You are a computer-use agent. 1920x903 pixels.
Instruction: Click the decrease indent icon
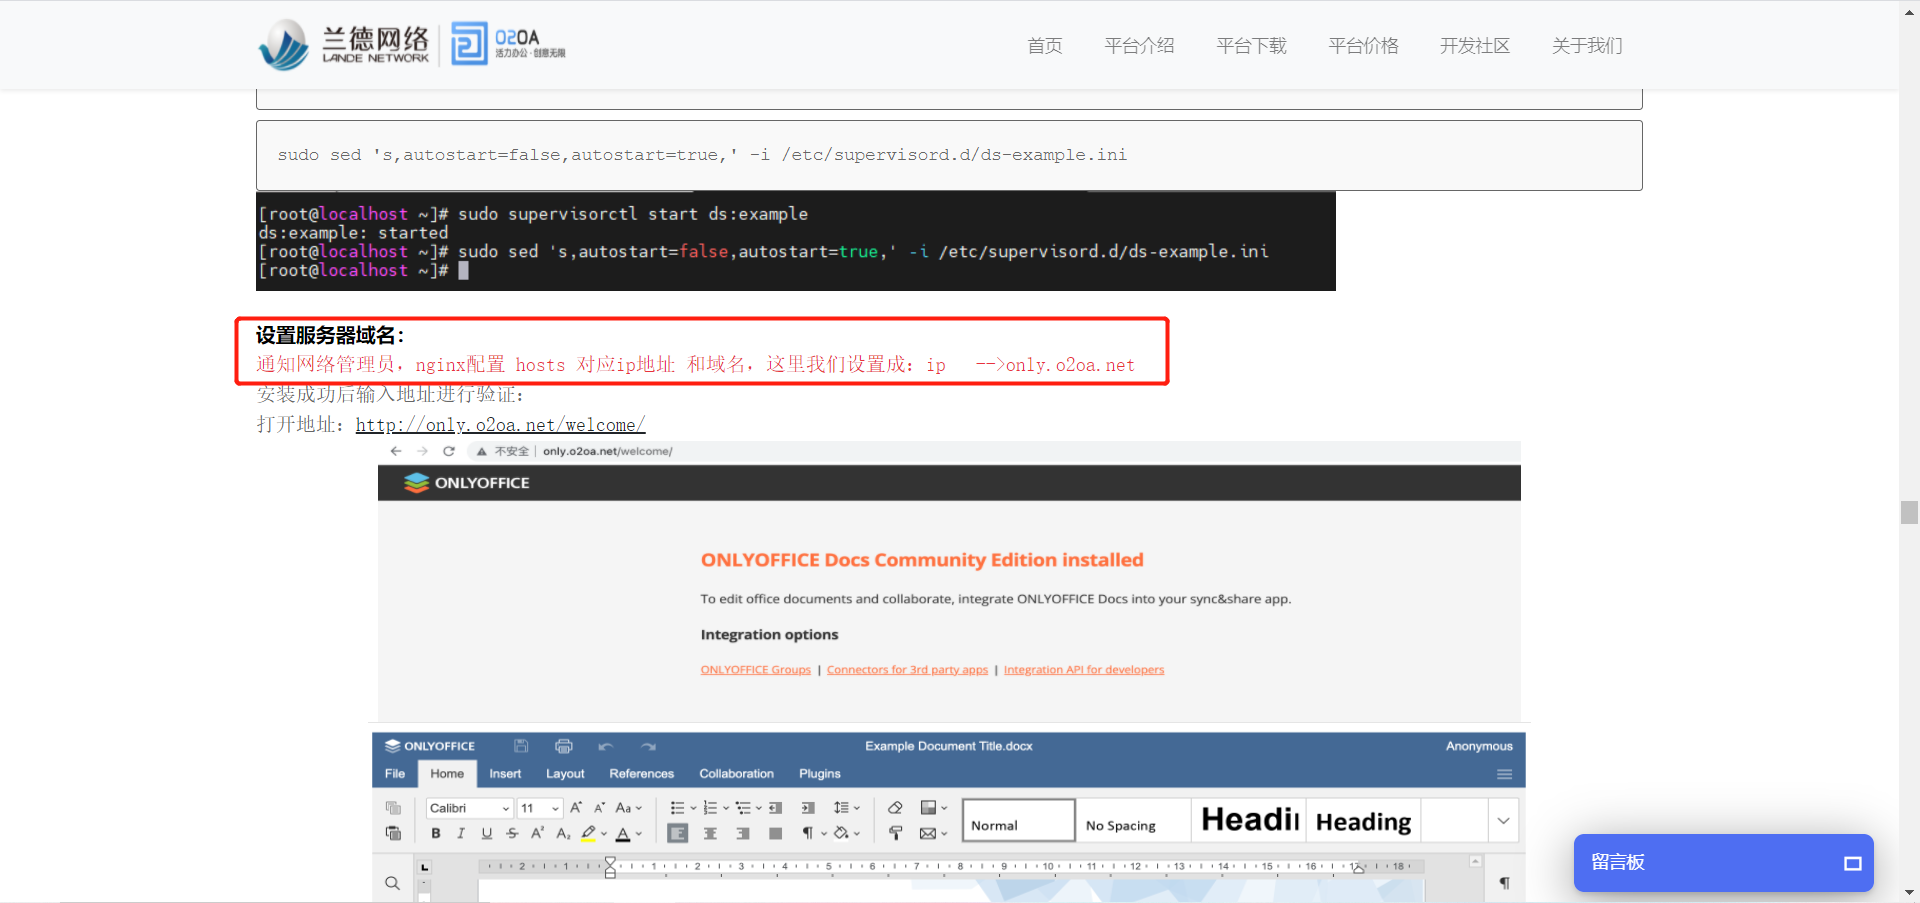[775, 808]
